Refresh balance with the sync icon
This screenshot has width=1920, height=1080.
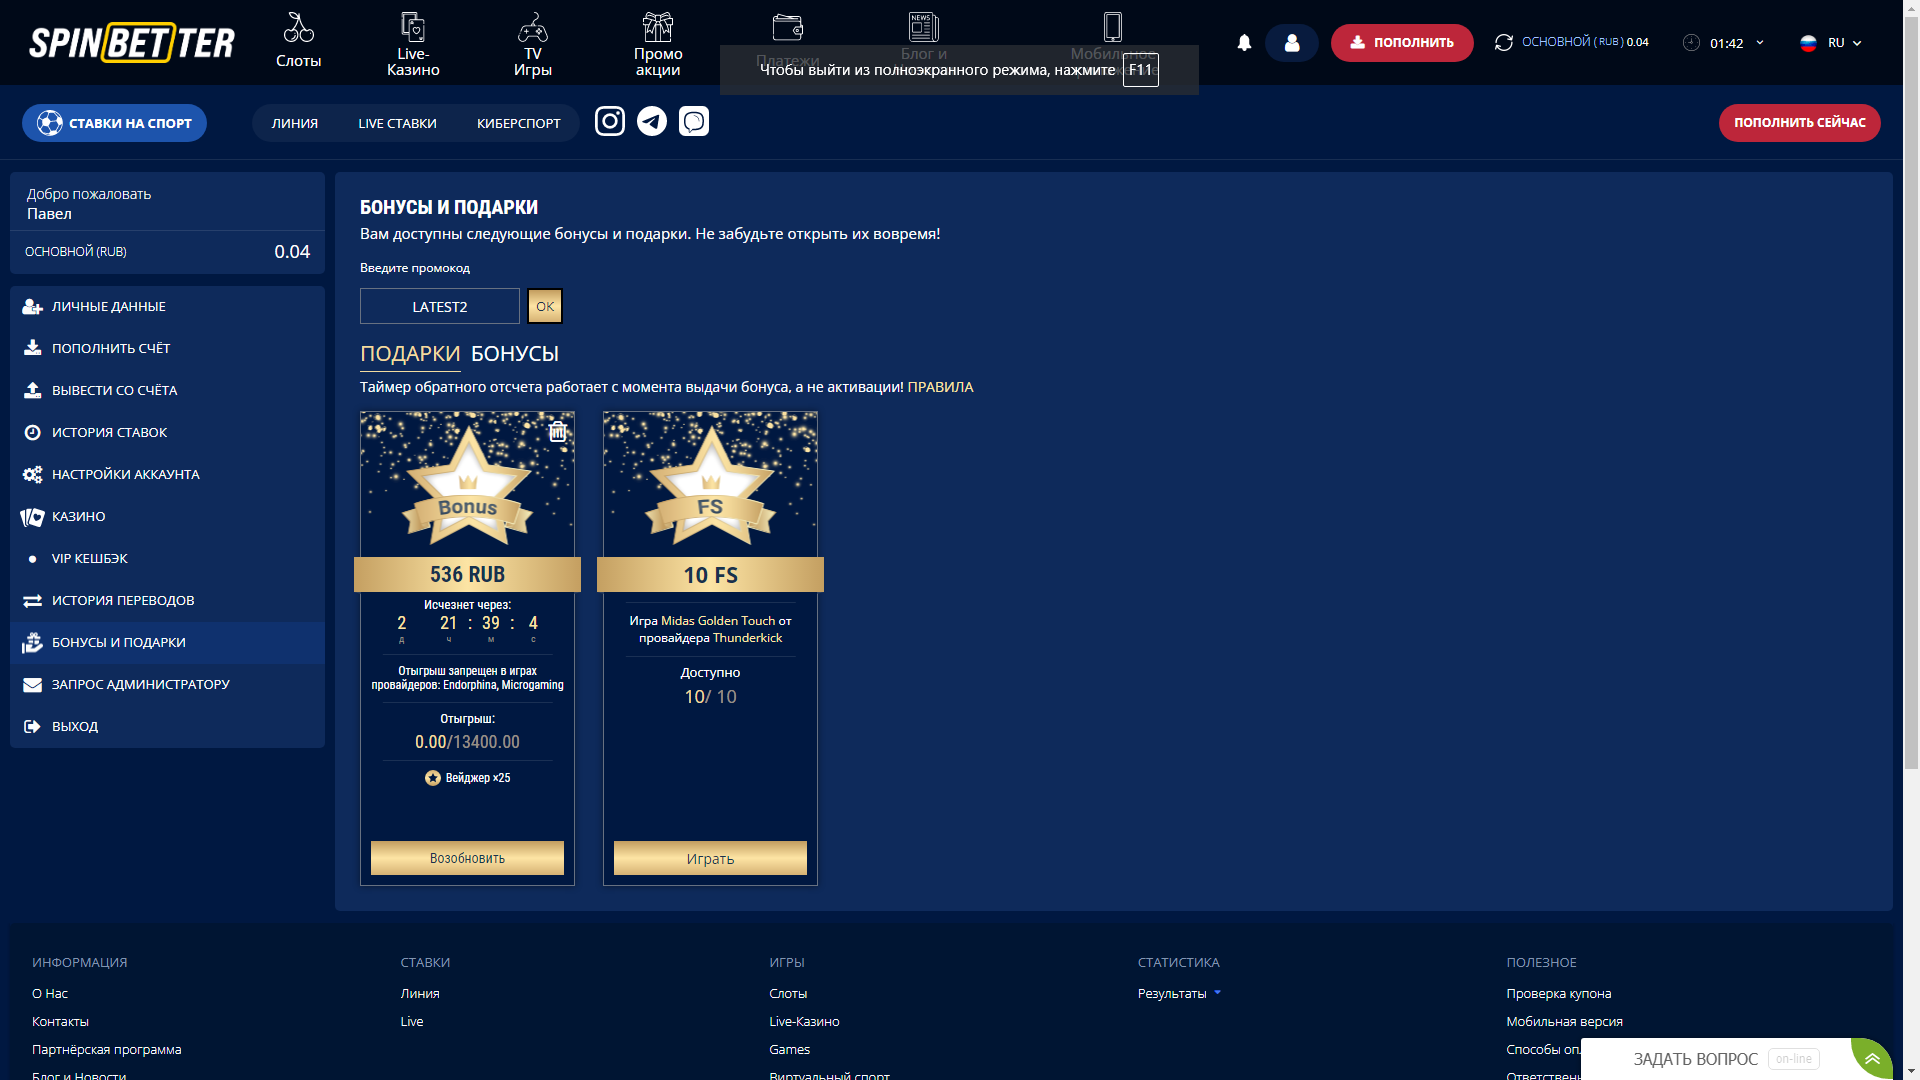[1503, 43]
